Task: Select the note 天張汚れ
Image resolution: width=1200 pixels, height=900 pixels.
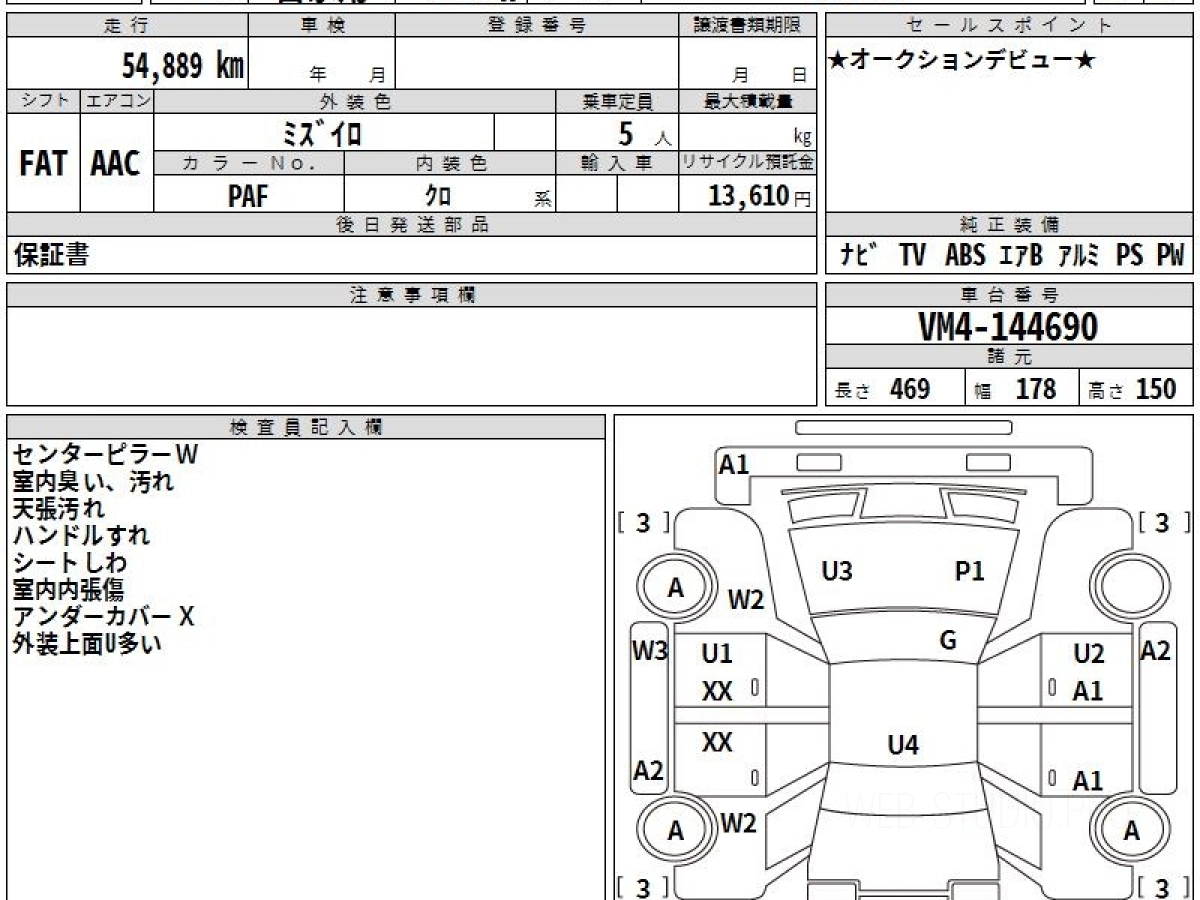Action: pos(59,508)
